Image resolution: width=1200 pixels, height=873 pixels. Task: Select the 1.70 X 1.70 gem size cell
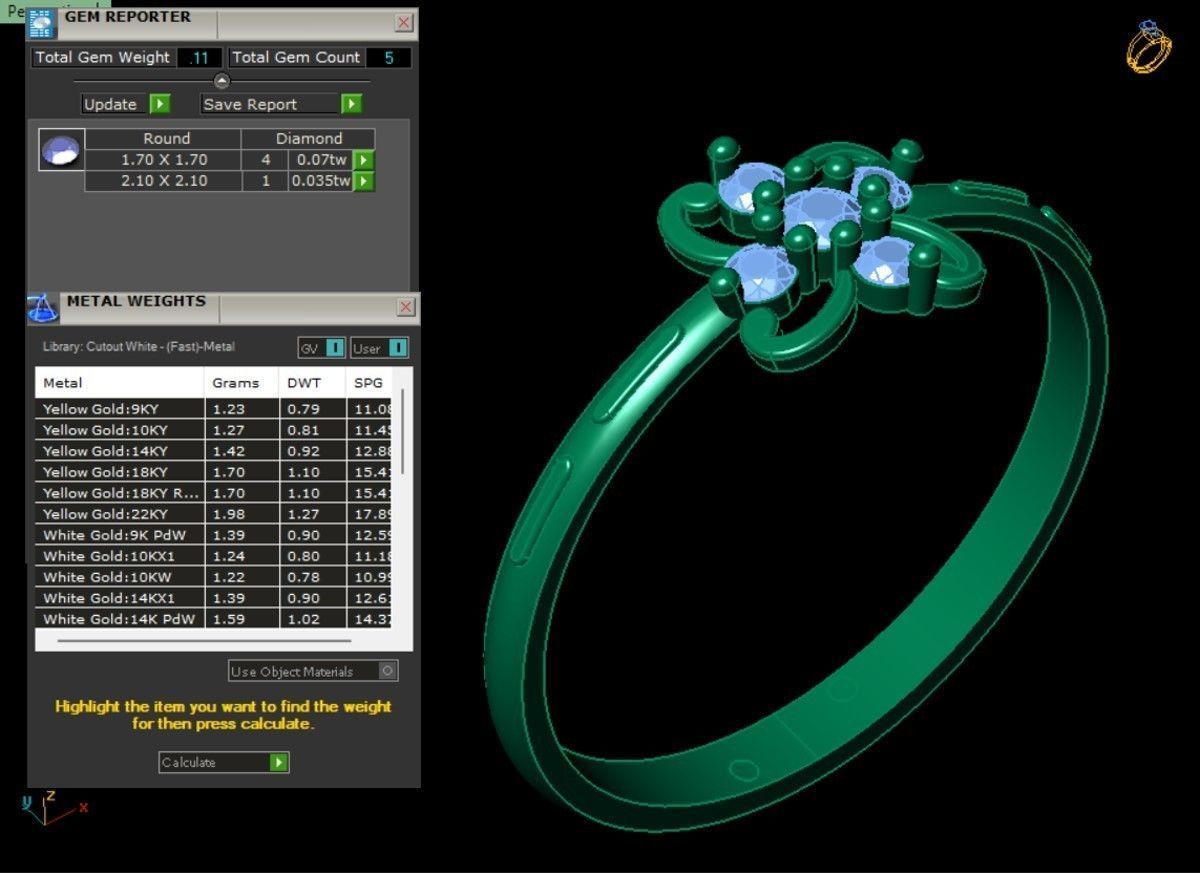163,160
